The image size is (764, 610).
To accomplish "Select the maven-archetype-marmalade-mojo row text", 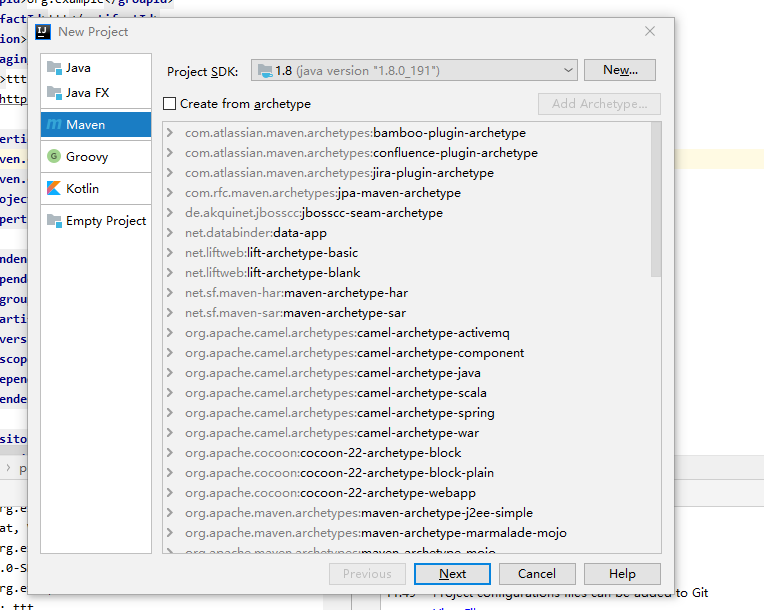I will coord(376,532).
